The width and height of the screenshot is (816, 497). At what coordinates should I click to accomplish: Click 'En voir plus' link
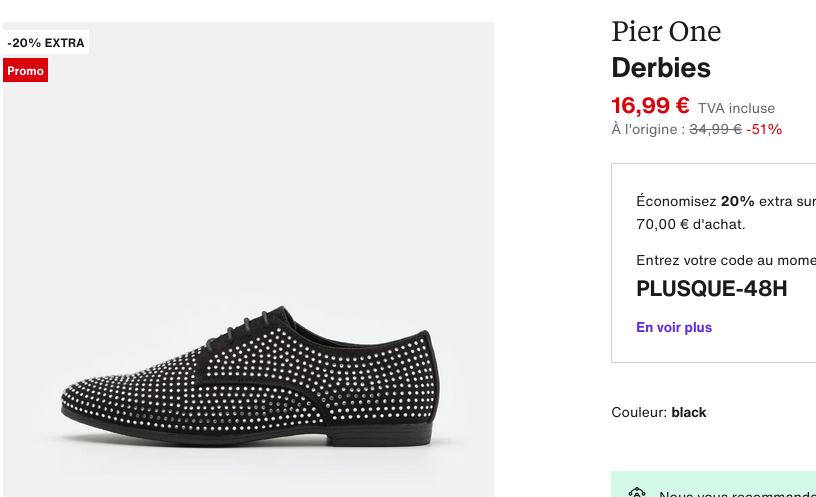pos(674,327)
